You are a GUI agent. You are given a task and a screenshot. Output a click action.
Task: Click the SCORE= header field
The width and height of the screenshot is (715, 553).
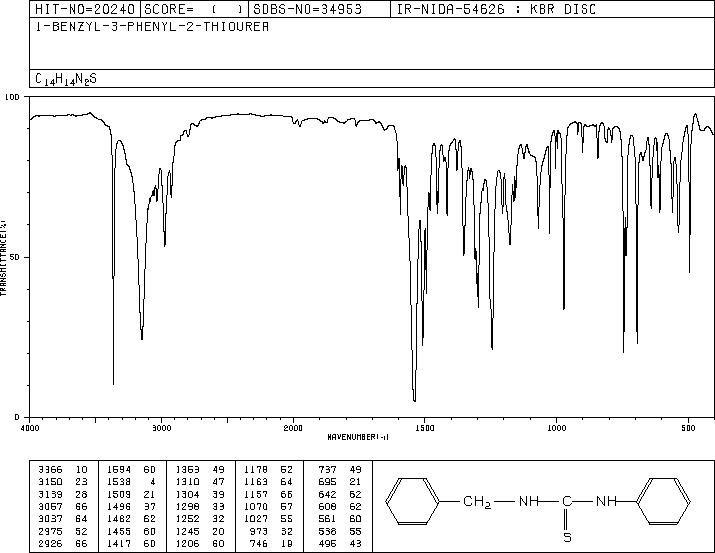tap(194, 9)
